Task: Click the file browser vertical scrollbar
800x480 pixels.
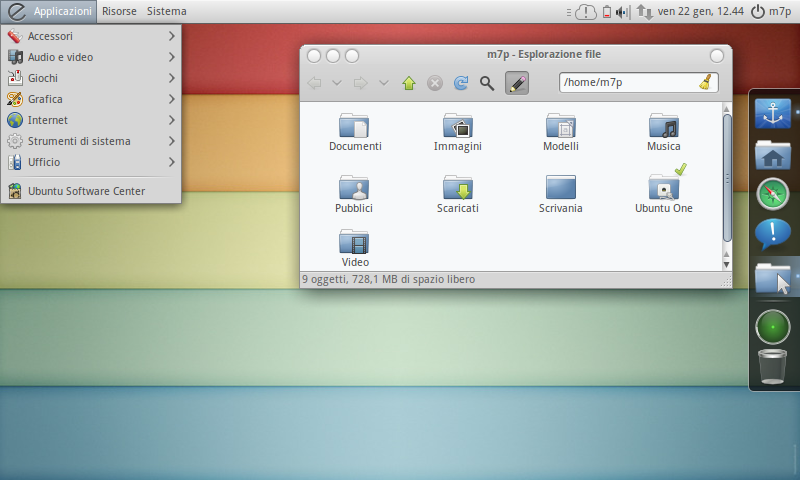Action: [x=727, y=178]
